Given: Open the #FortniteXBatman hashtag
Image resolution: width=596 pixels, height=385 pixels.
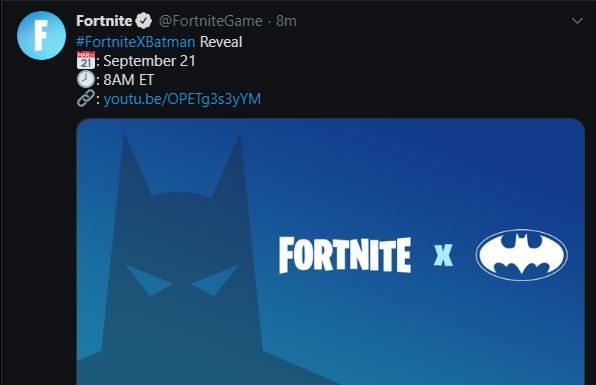Looking at the screenshot, I should pos(136,42).
